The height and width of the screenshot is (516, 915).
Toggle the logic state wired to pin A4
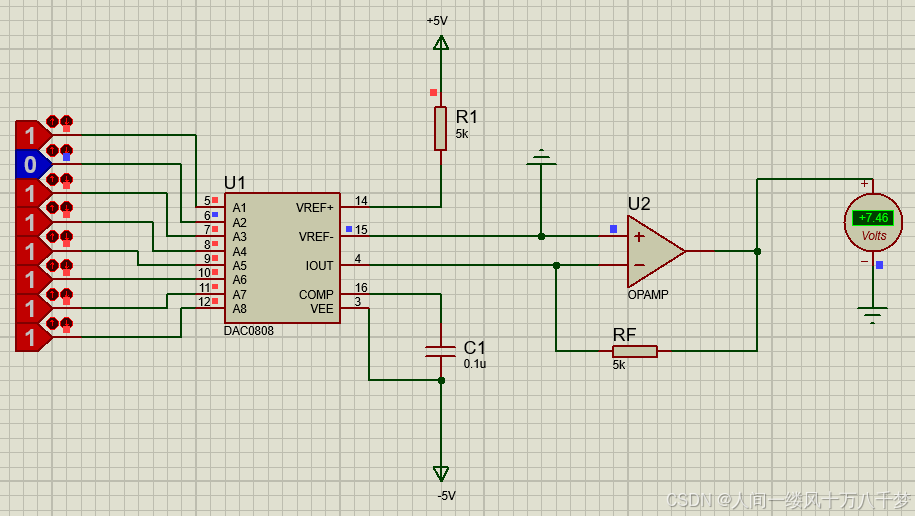[32, 222]
